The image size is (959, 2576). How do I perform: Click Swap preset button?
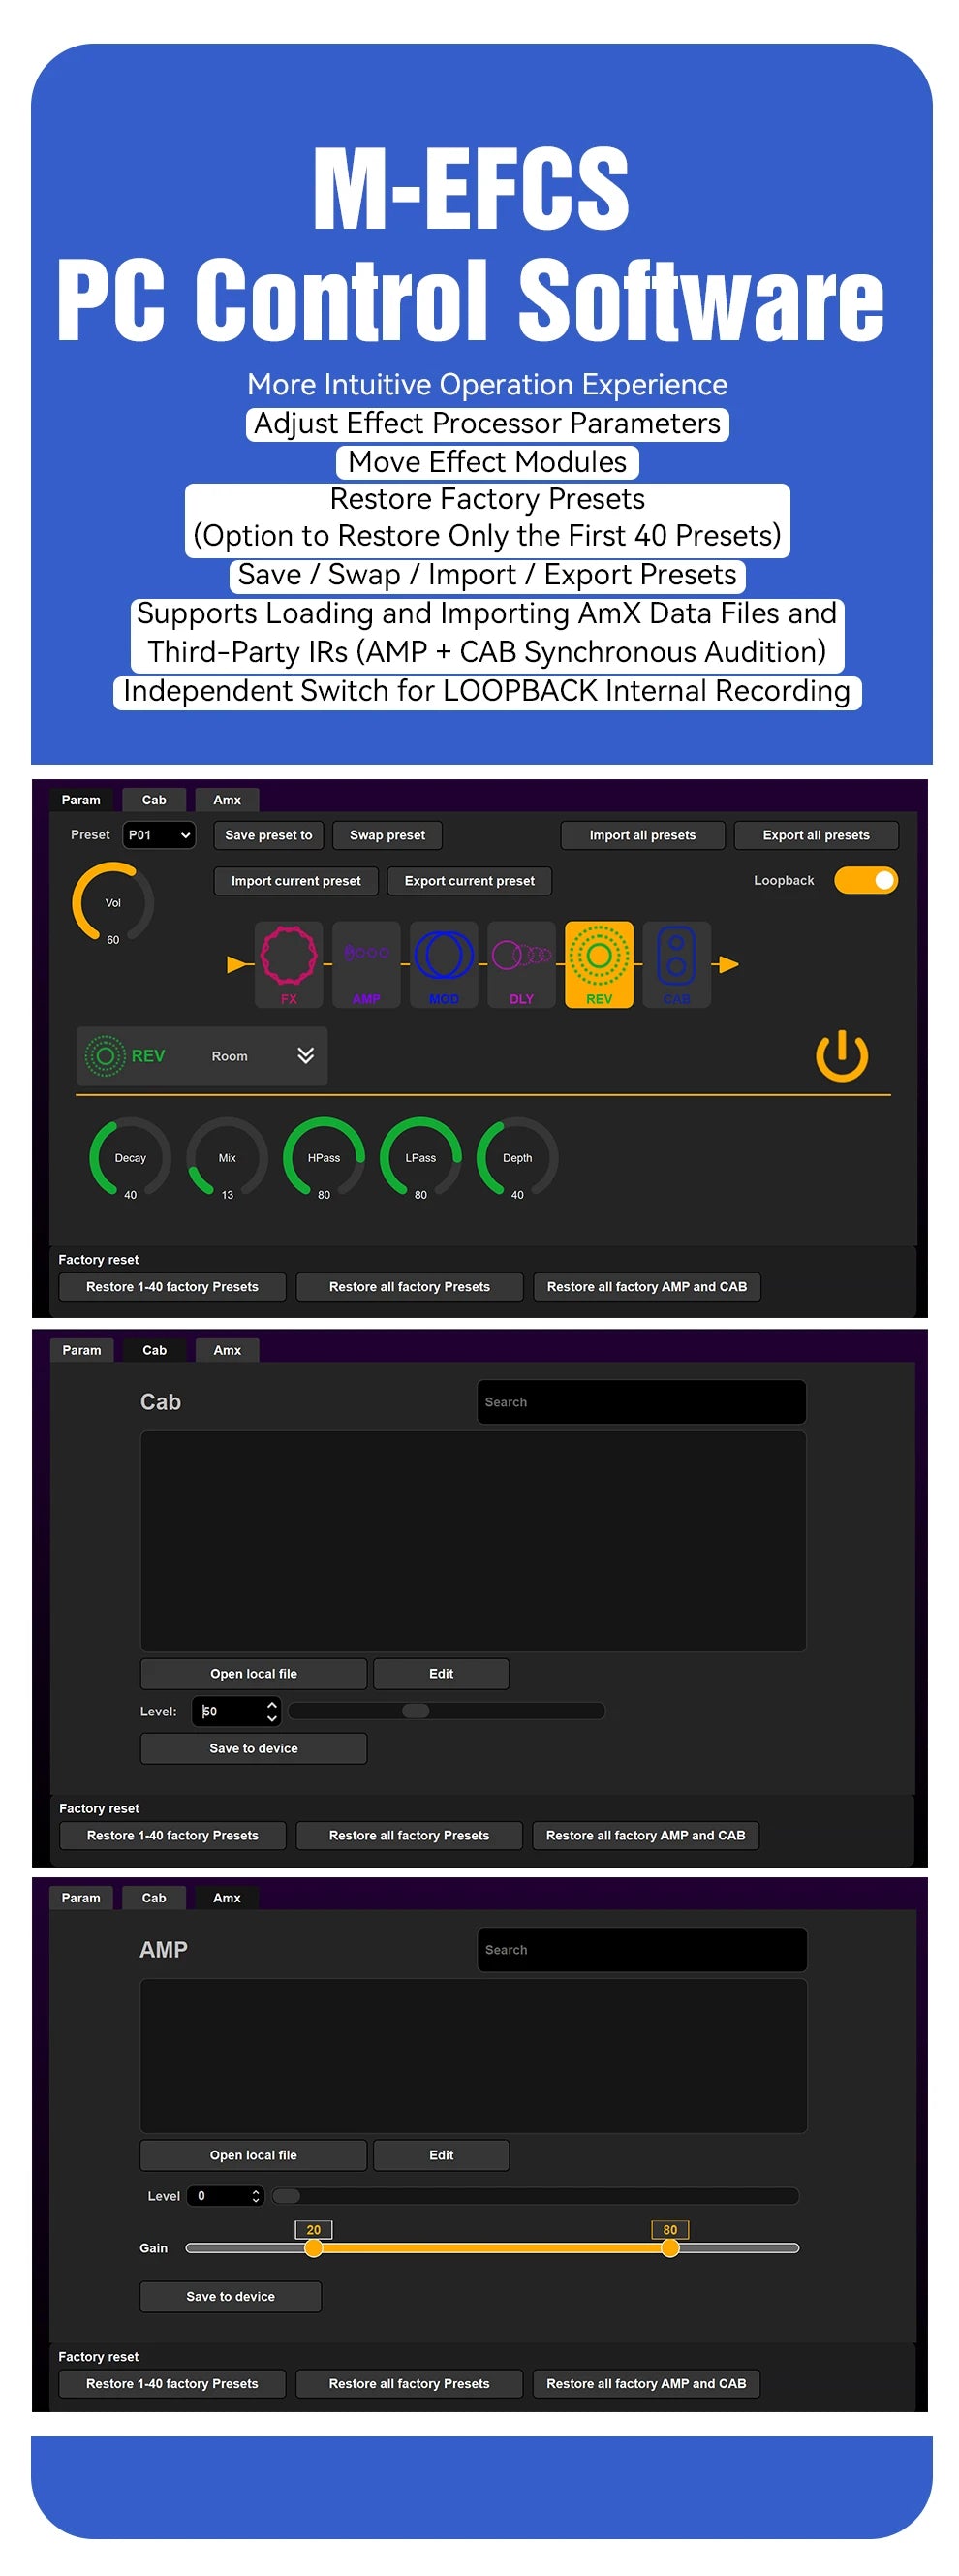click(x=387, y=835)
